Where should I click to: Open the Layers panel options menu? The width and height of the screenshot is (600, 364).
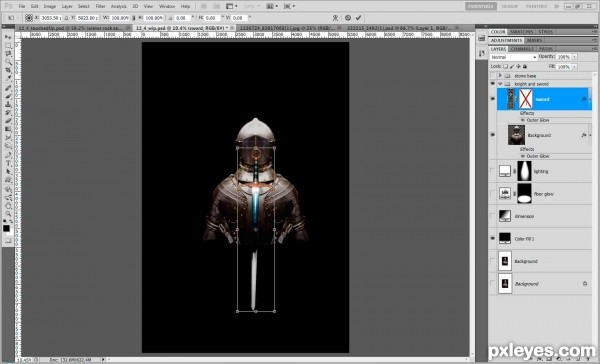594,49
